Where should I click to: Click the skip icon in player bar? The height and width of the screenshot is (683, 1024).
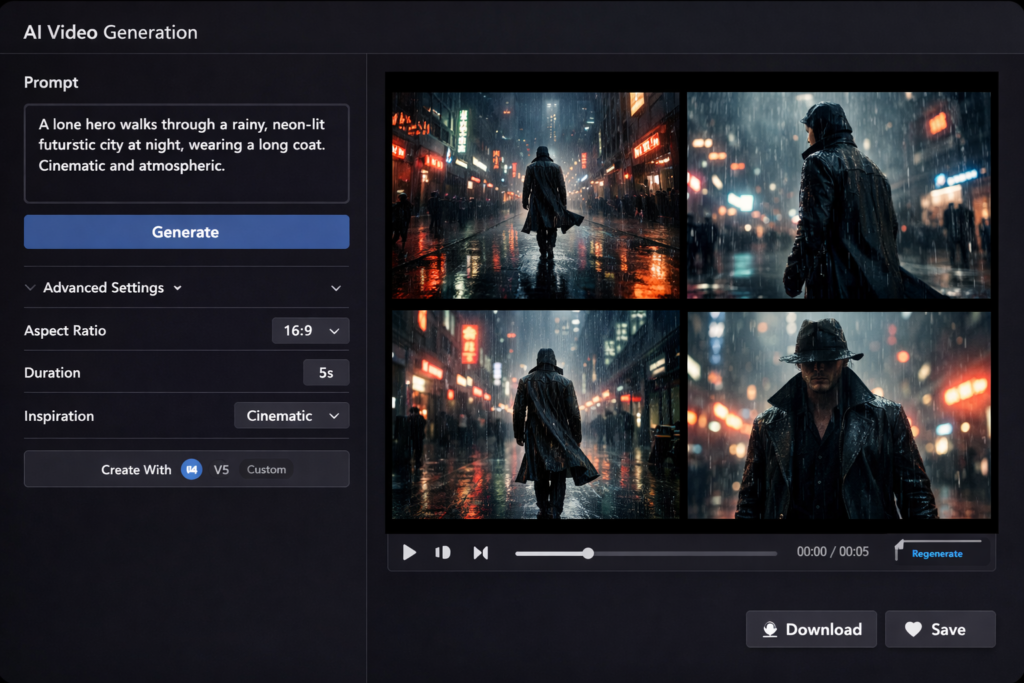480,552
